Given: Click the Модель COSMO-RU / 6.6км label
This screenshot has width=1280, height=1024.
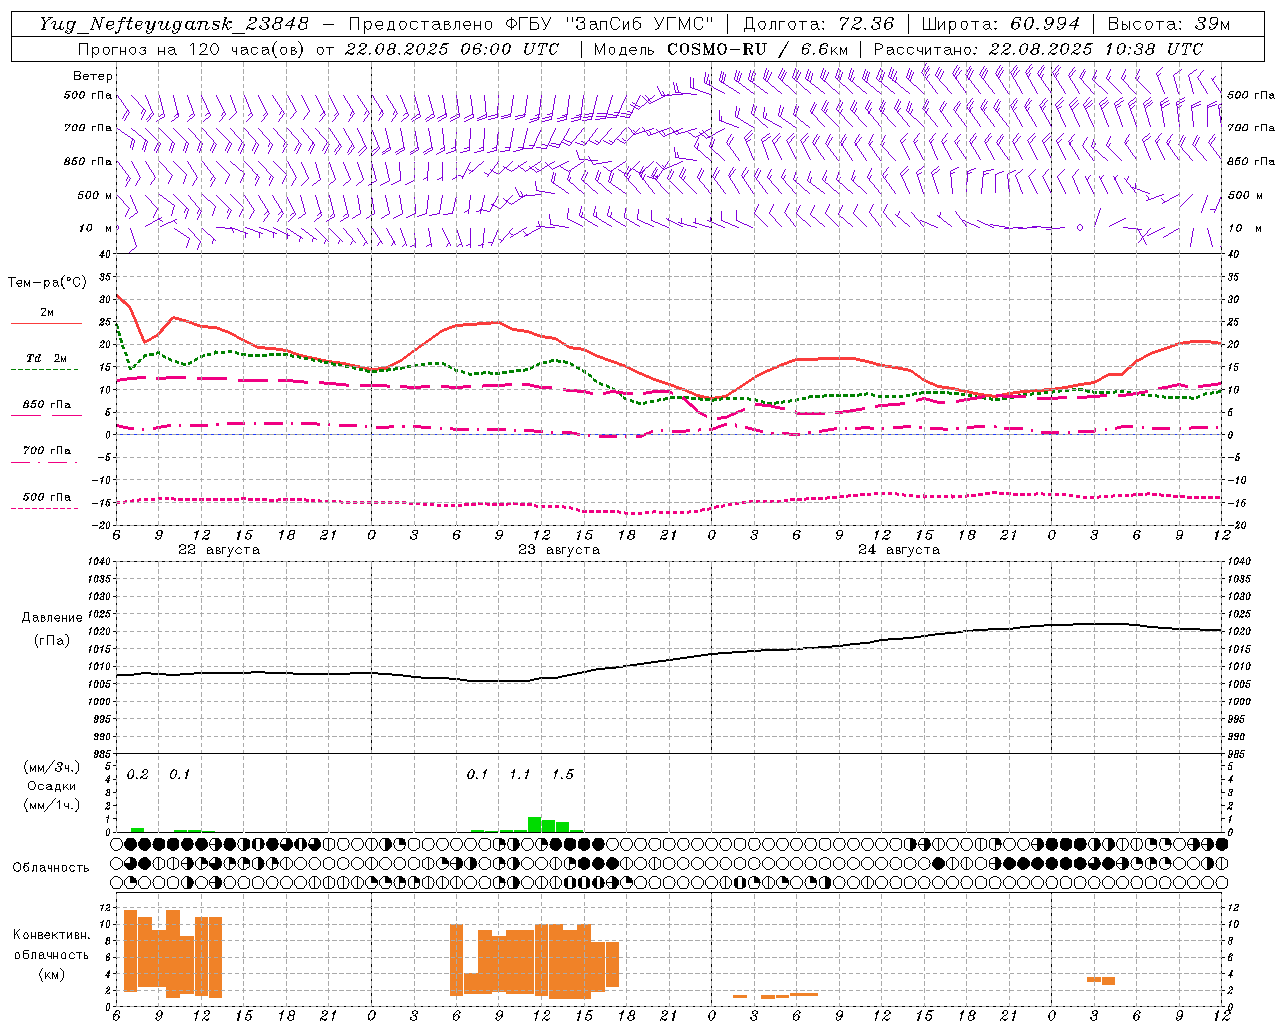Looking at the screenshot, I should 721,49.
